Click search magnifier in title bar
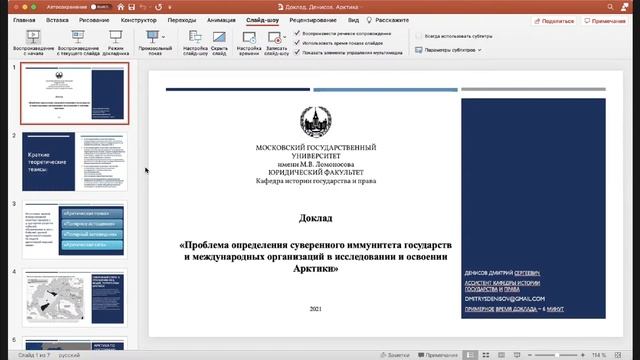 [x=610, y=7]
